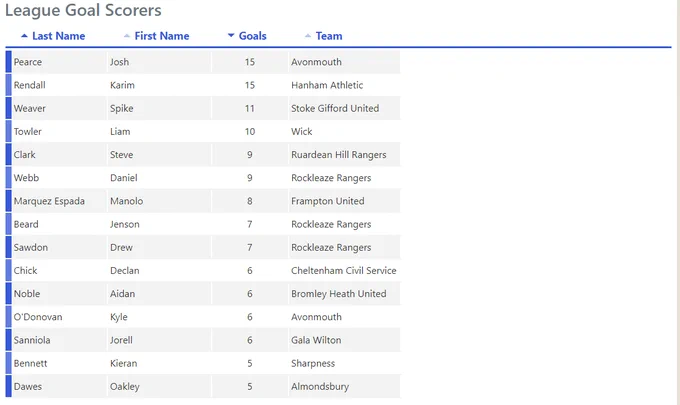Click the sort arrow beside Last Name
The width and height of the screenshot is (680, 405).
click(x=24, y=36)
